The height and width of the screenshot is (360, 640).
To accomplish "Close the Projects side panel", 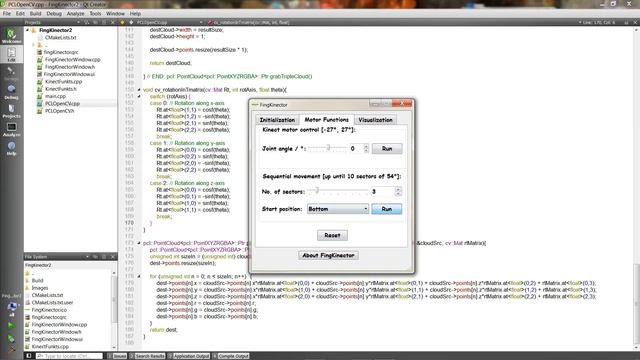I will [112, 22].
